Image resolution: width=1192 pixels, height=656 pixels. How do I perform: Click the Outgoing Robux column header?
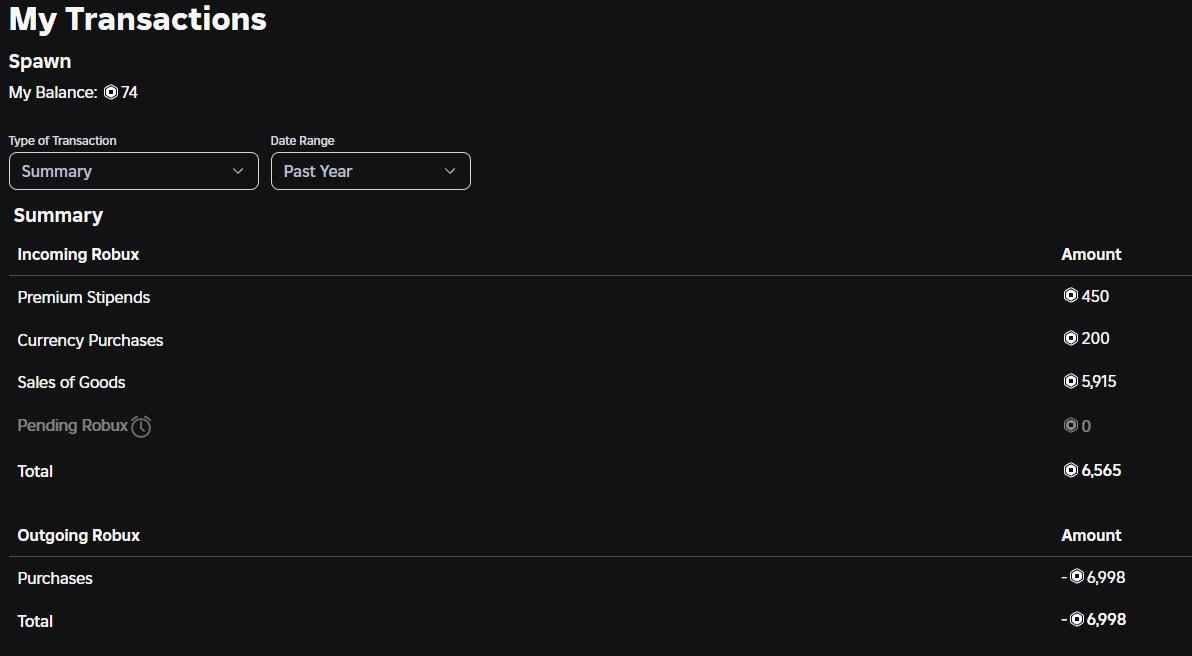78,535
